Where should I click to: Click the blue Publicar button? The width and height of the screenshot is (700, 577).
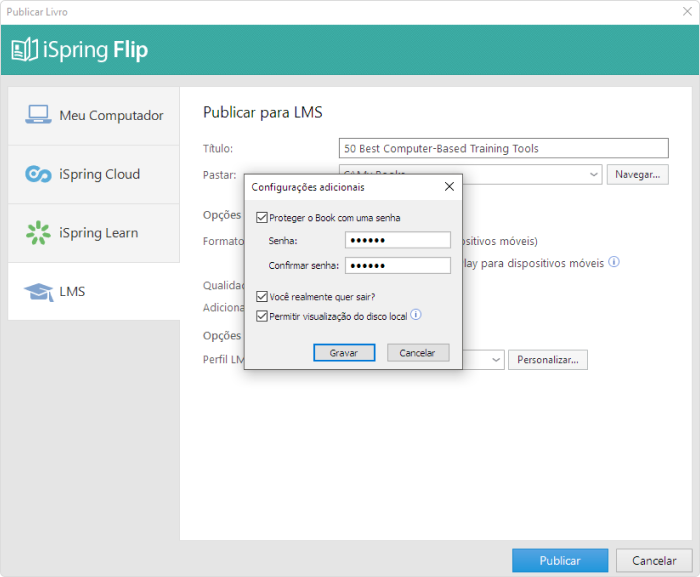(x=560, y=560)
